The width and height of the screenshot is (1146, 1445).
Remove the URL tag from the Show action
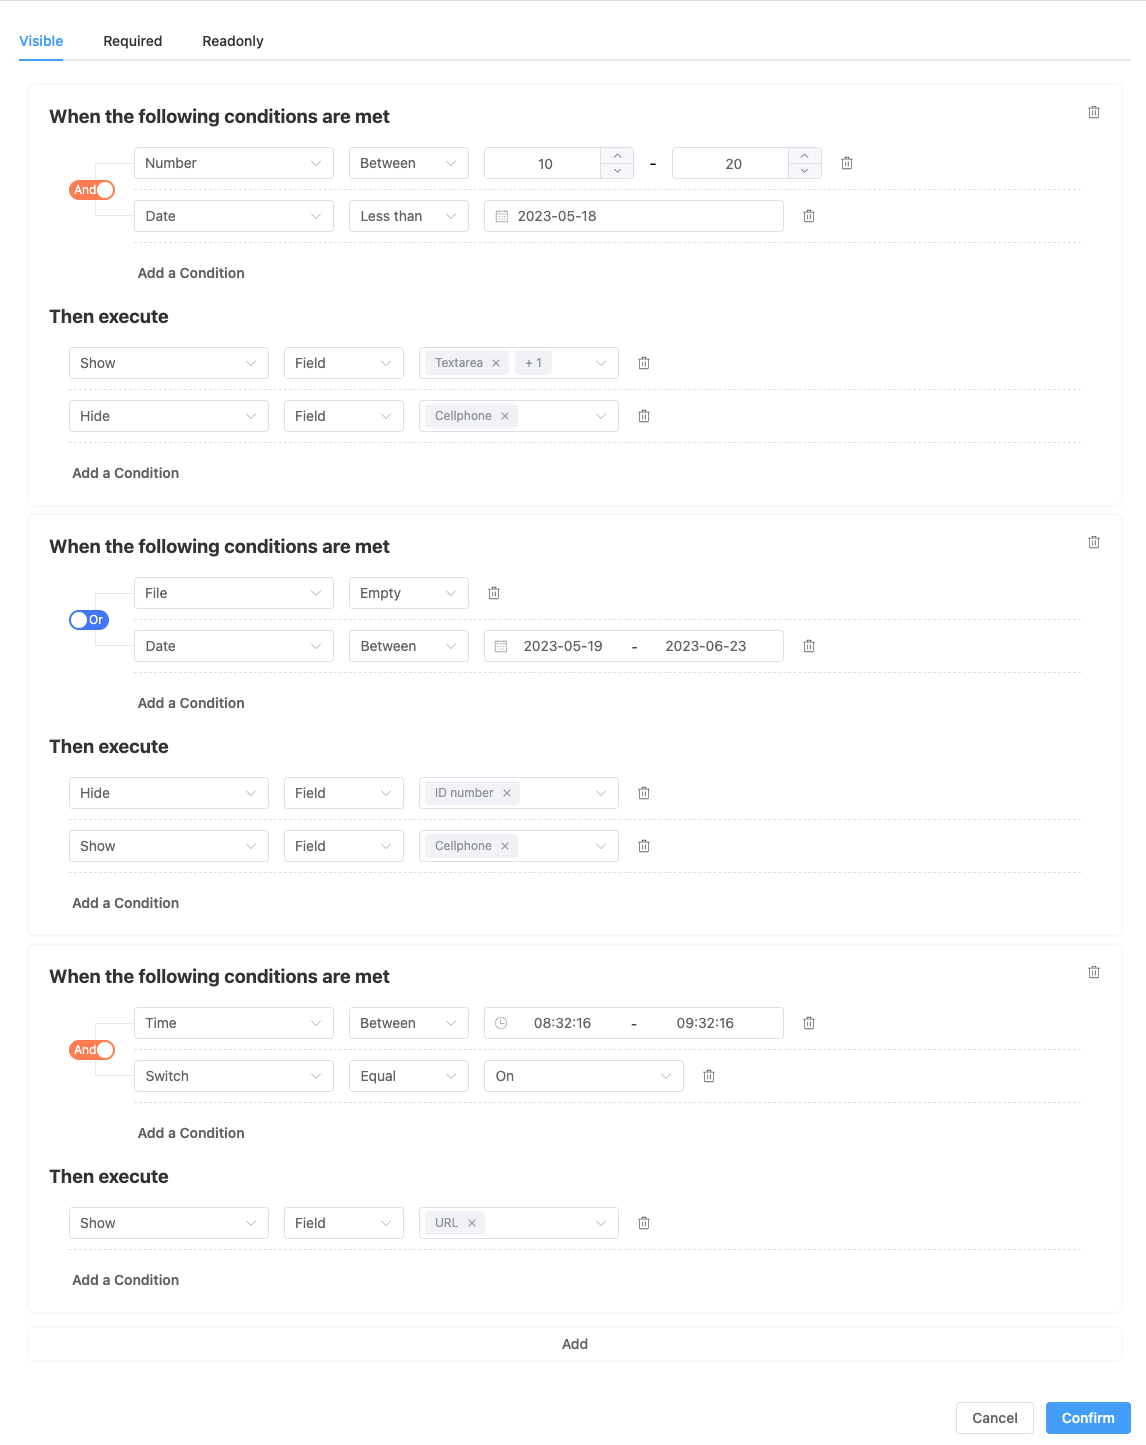pos(471,1222)
